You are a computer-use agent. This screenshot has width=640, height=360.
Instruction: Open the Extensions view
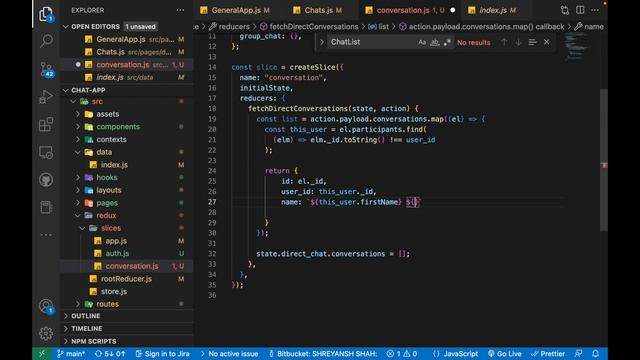click(46, 124)
